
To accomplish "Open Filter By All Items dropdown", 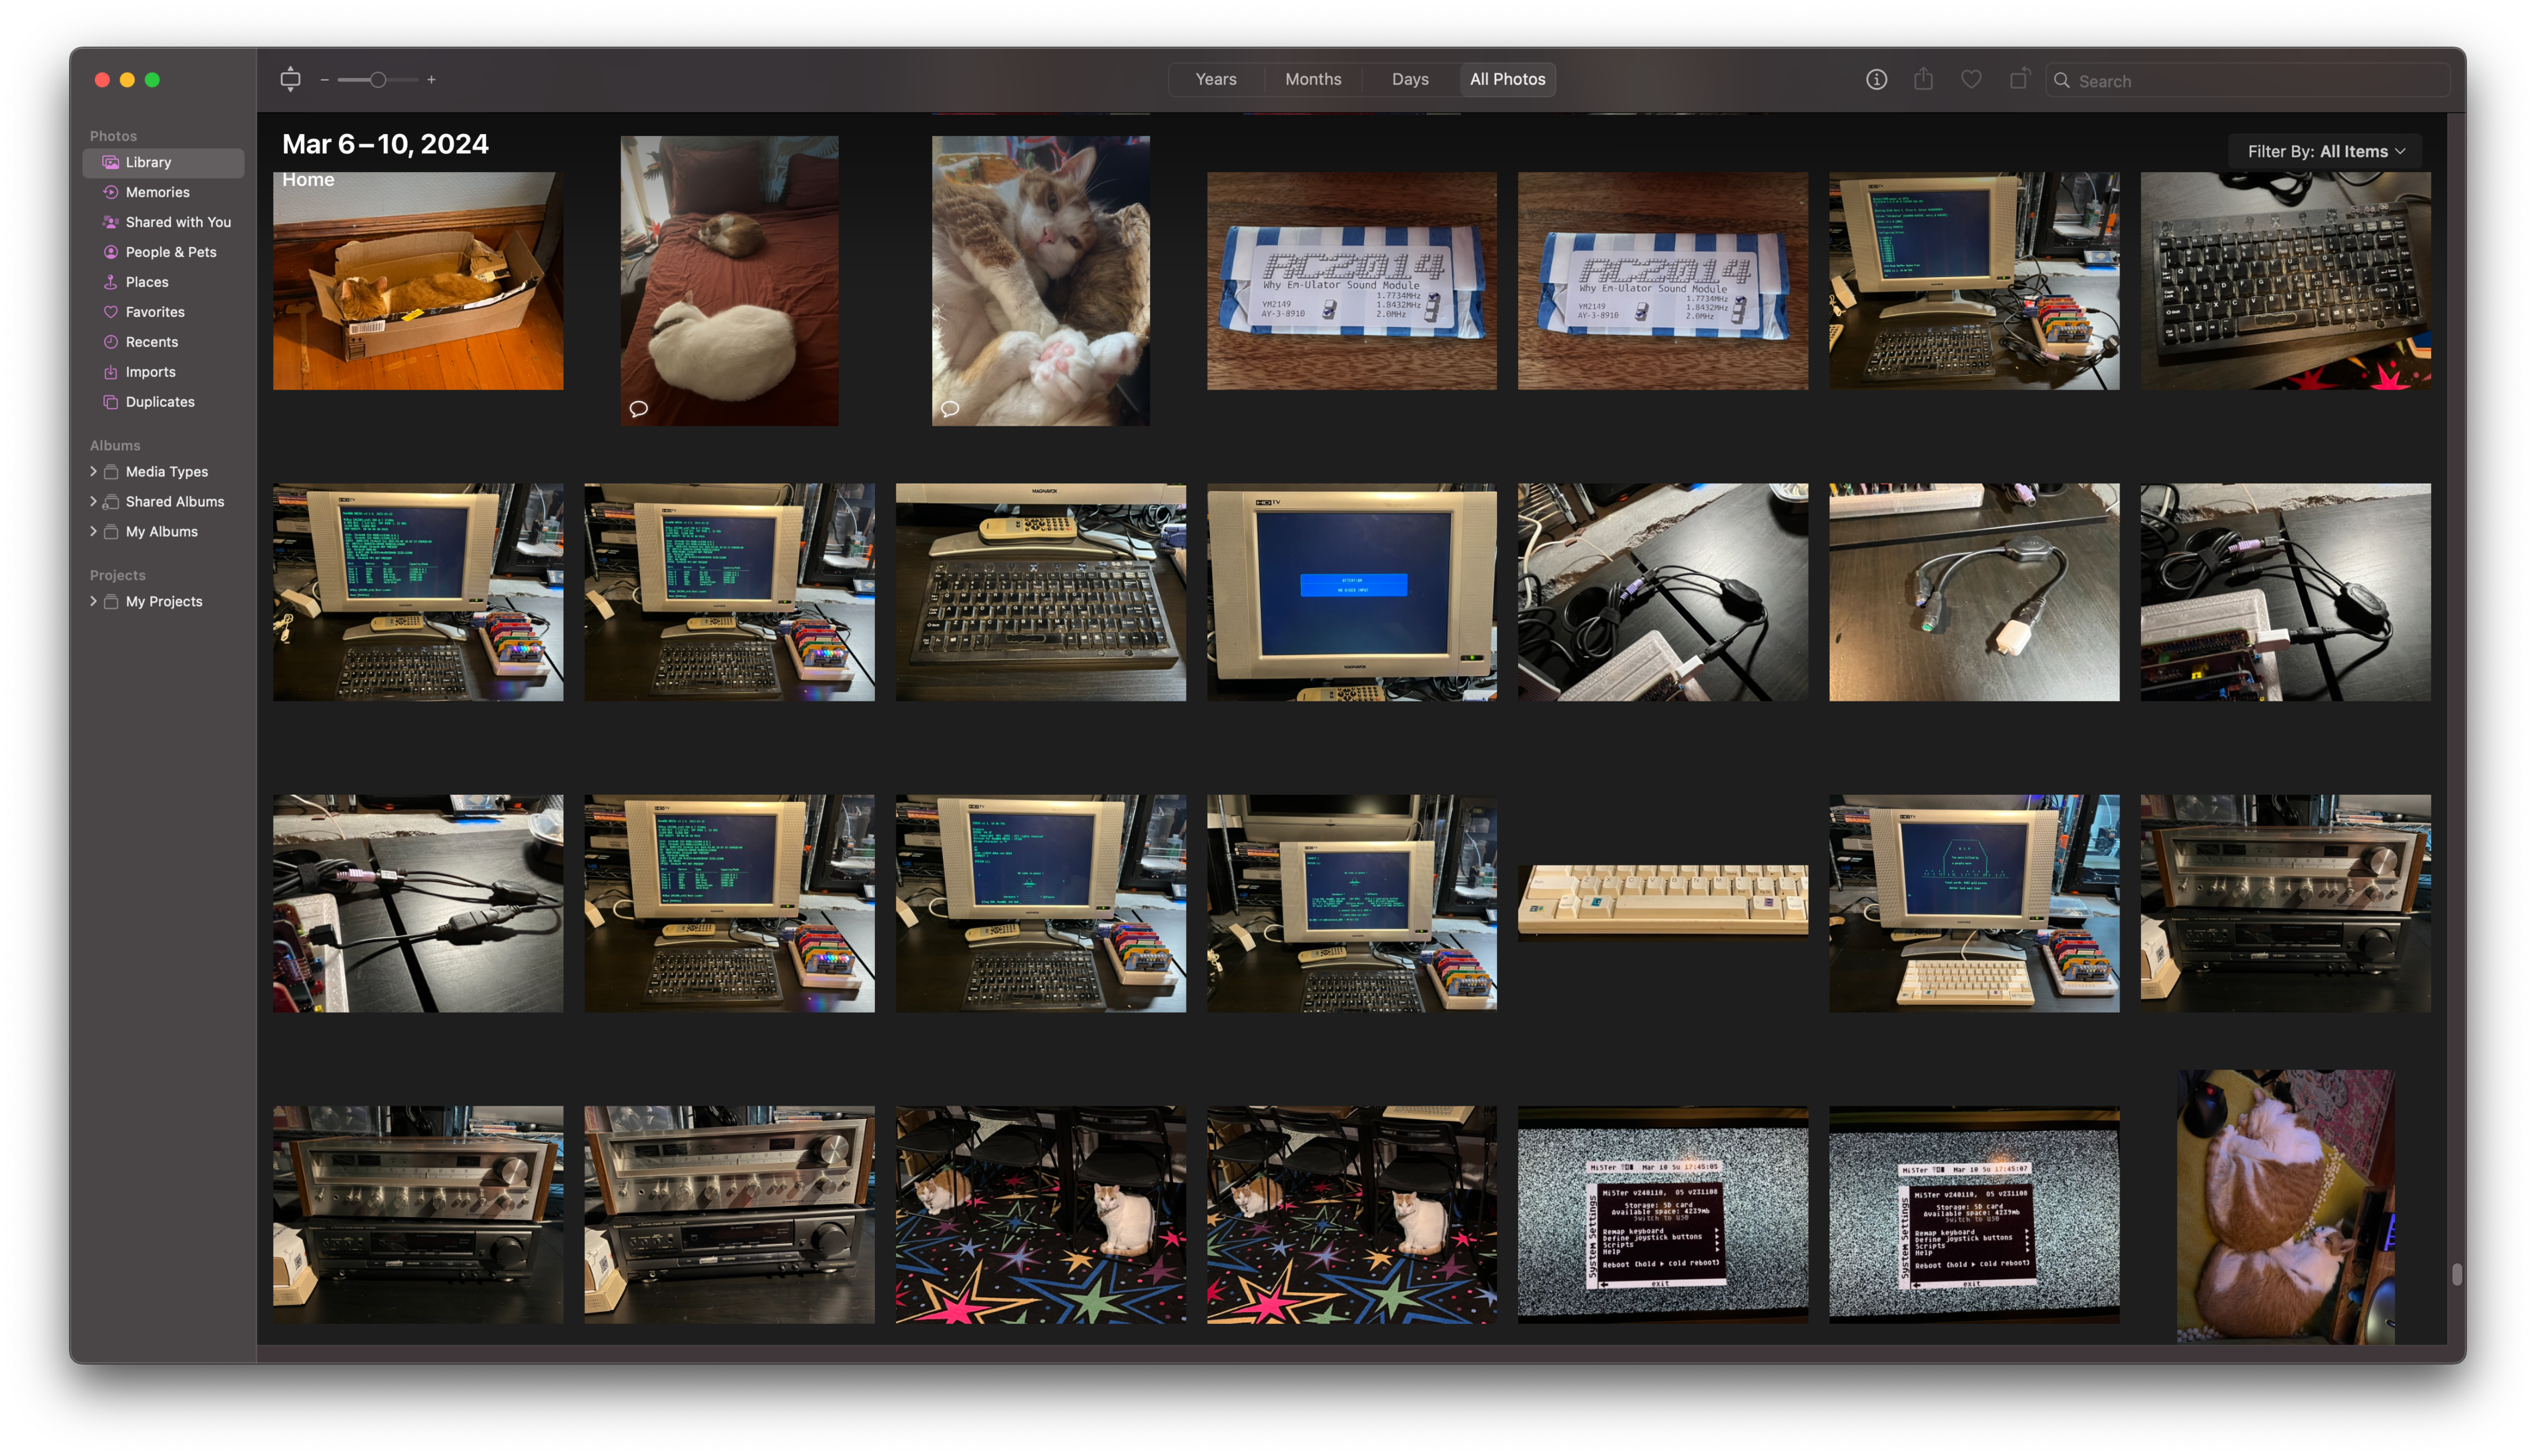I will (x=2325, y=152).
